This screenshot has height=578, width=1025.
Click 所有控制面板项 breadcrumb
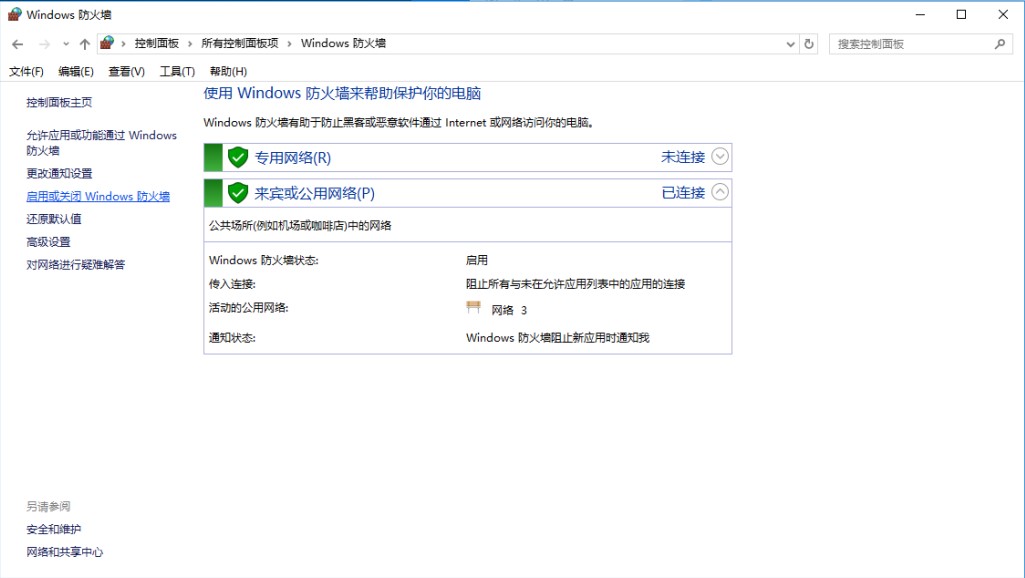(240, 43)
